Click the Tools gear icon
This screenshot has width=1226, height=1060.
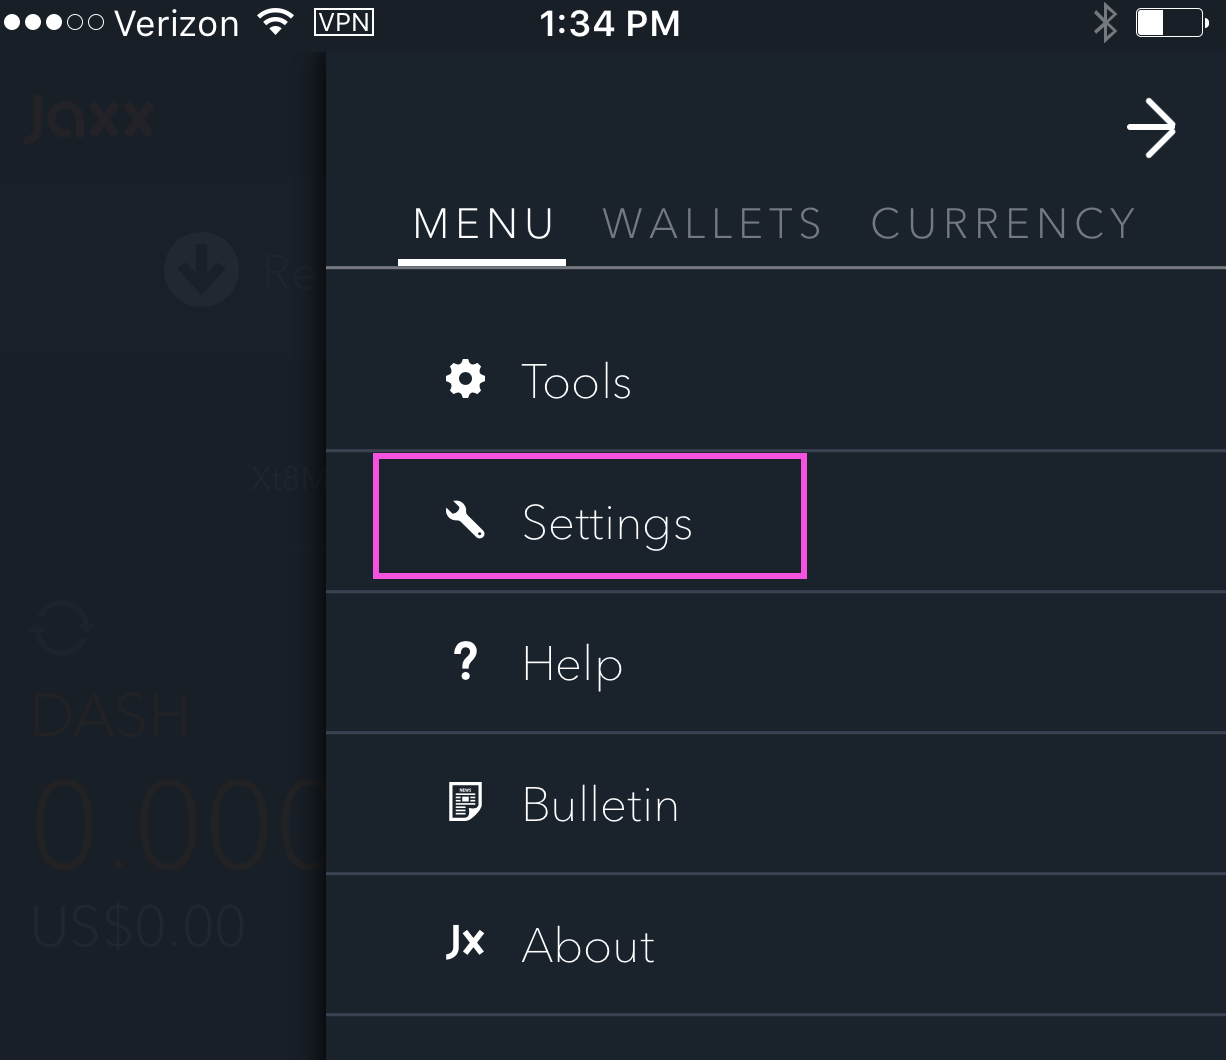(x=465, y=380)
